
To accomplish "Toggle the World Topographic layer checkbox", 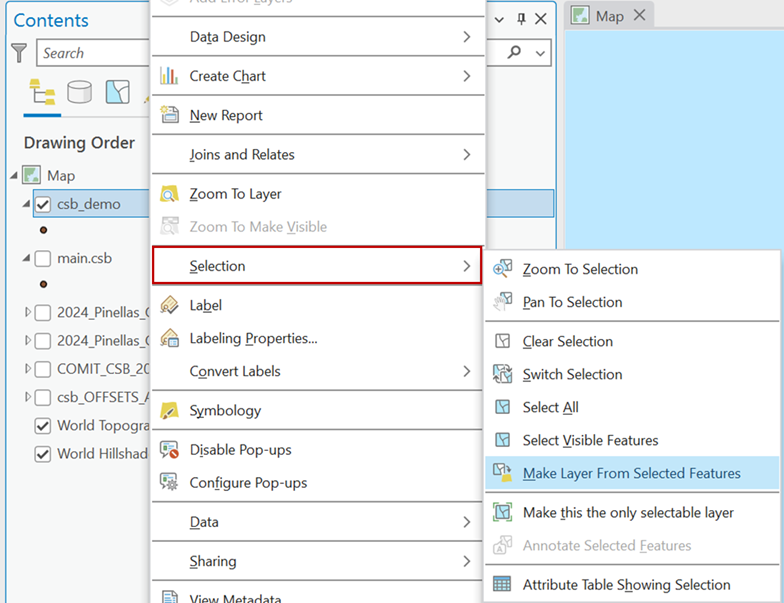I will pyautogui.click(x=43, y=425).
